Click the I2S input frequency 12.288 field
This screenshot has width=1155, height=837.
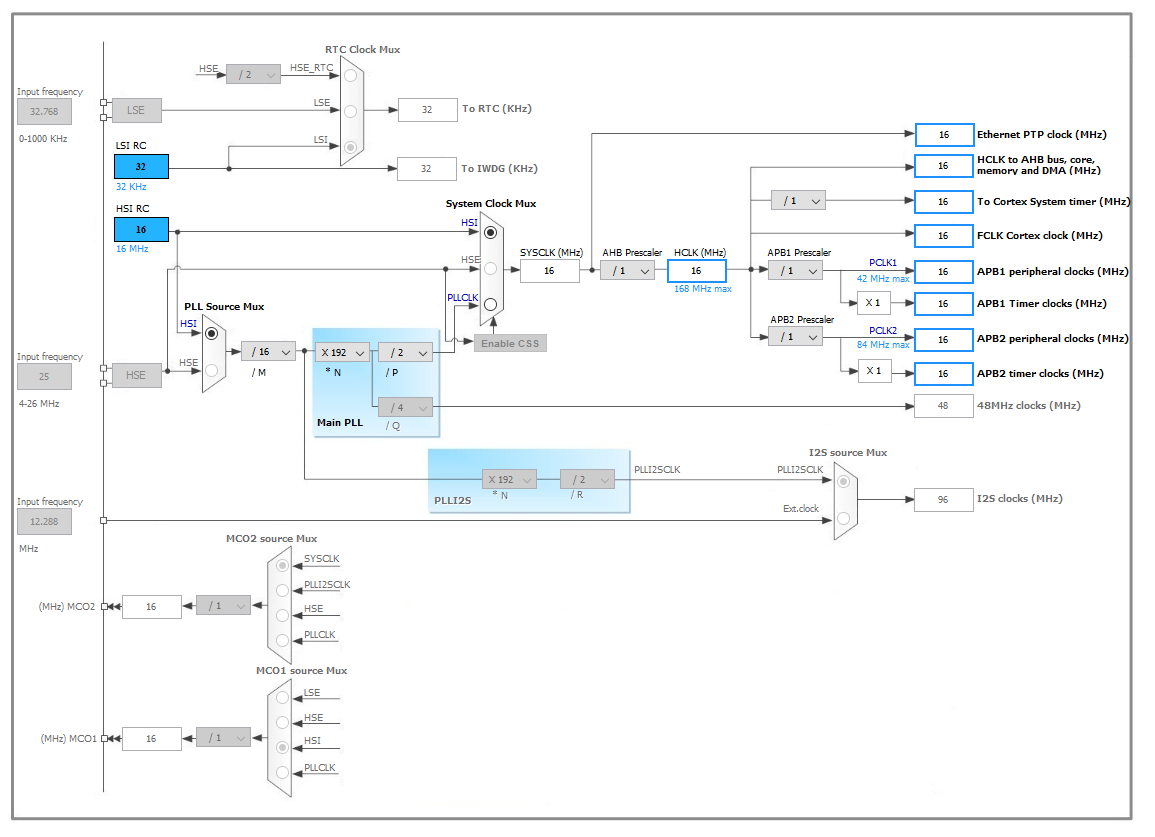44,522
